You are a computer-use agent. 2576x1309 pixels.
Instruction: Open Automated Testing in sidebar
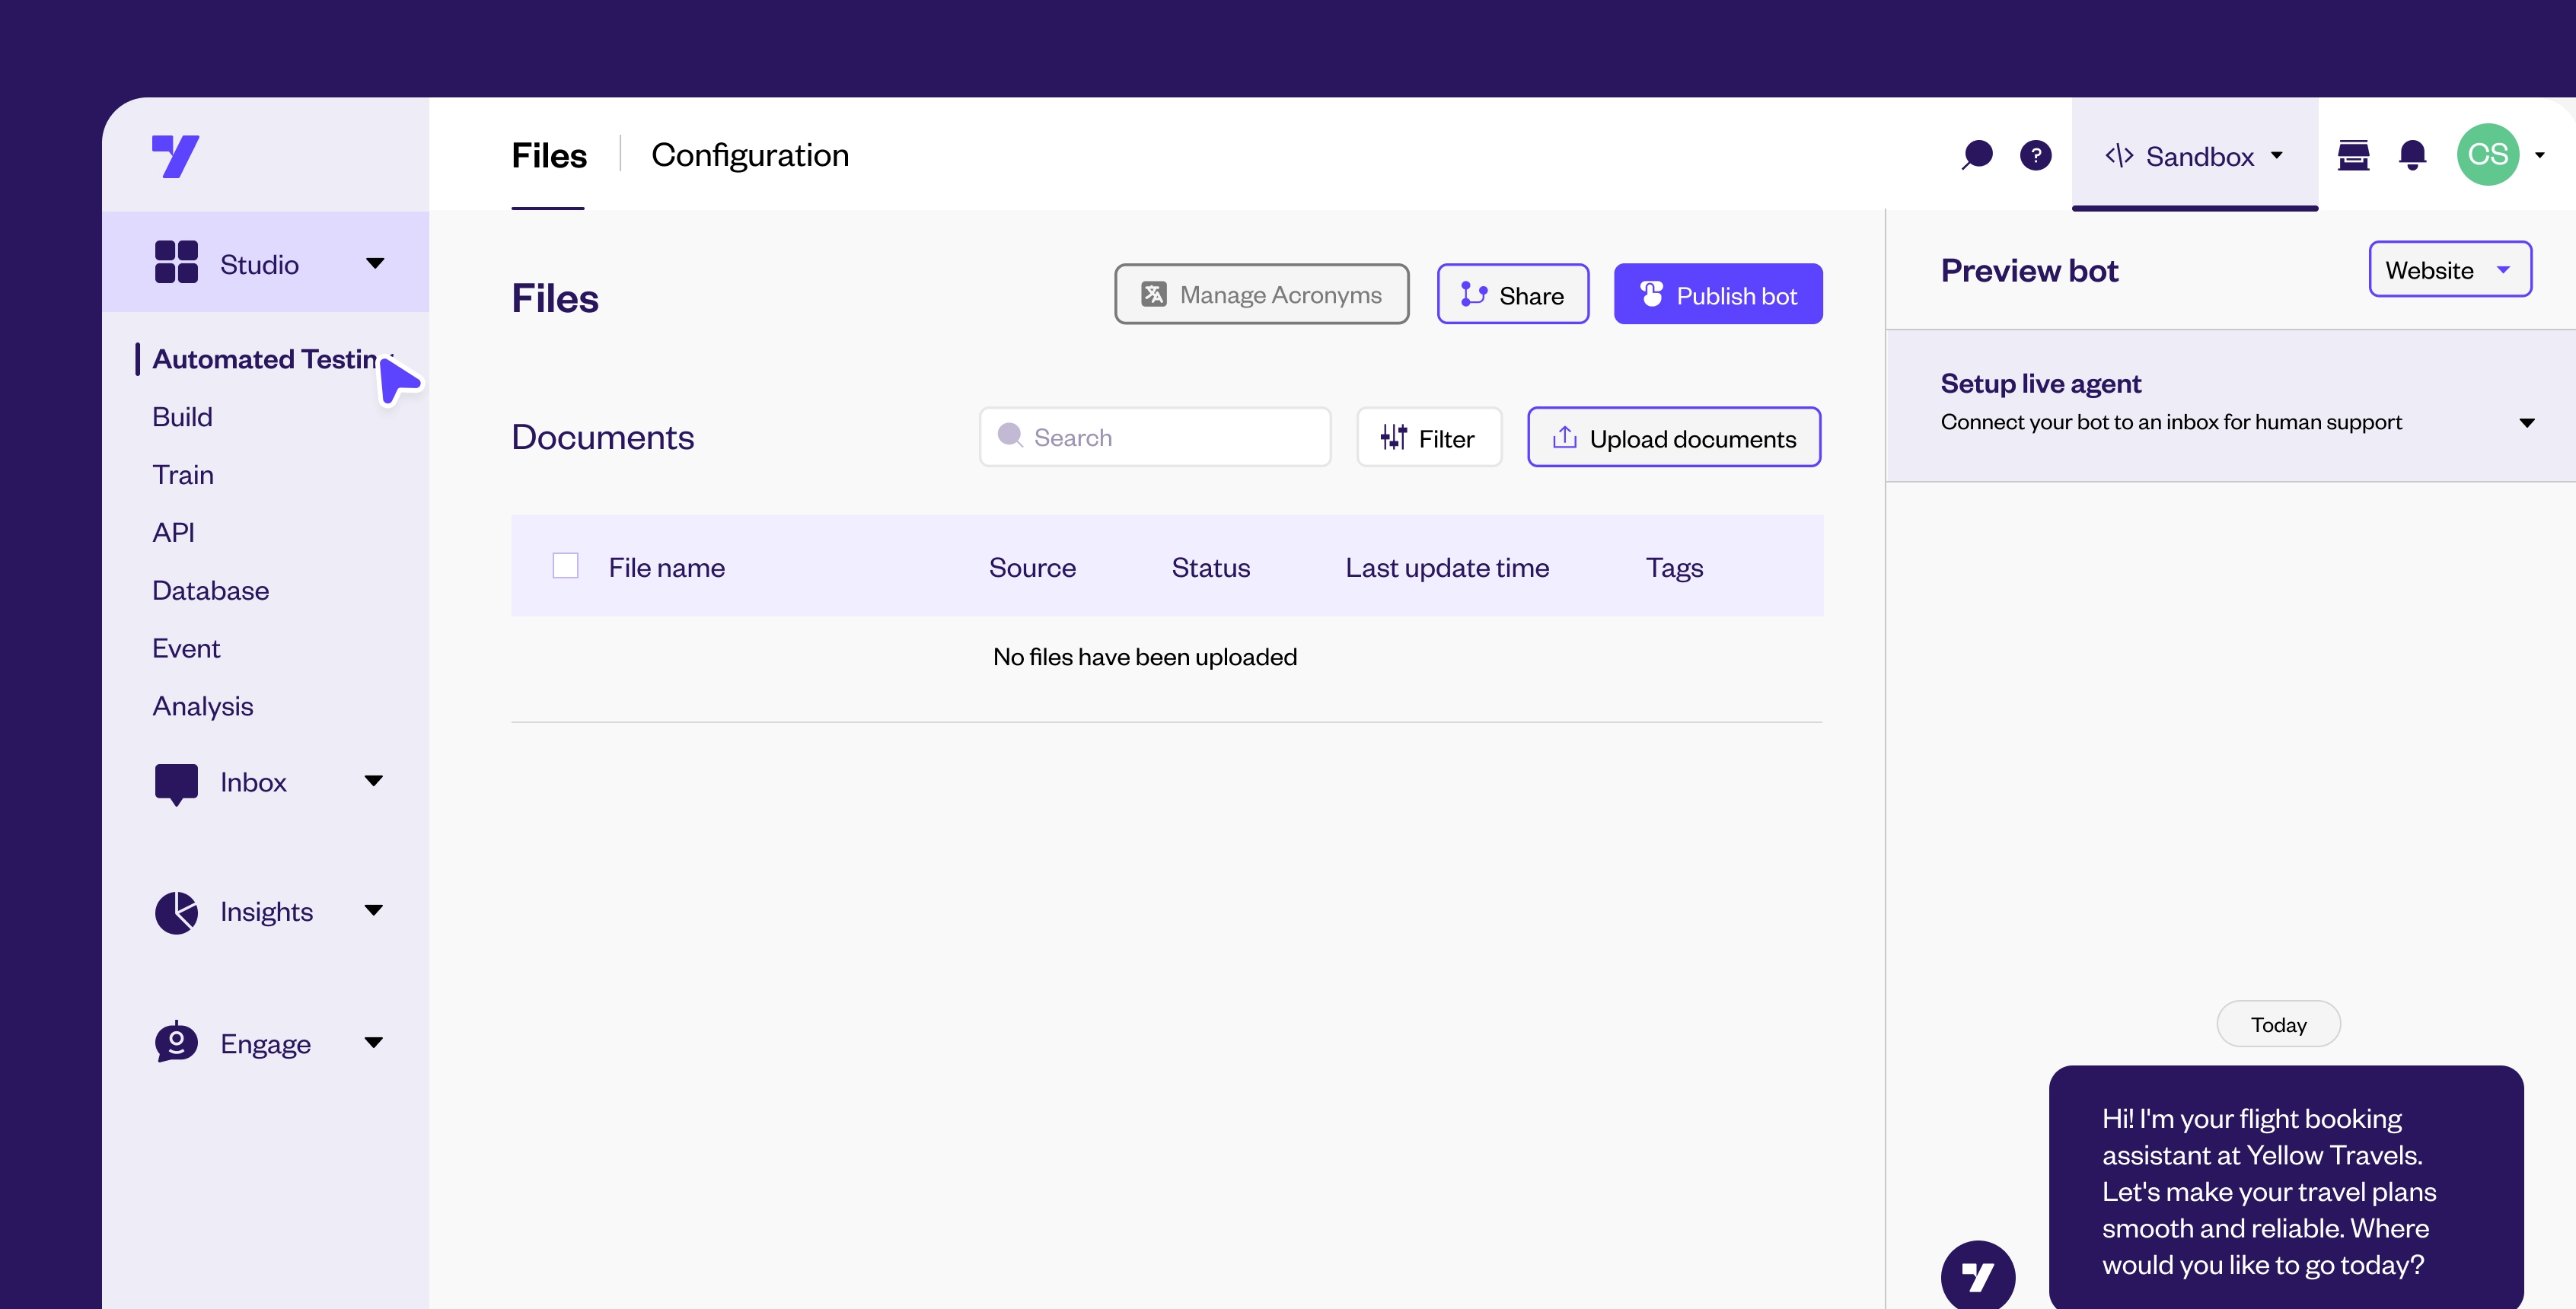click(x=265, y=359)
